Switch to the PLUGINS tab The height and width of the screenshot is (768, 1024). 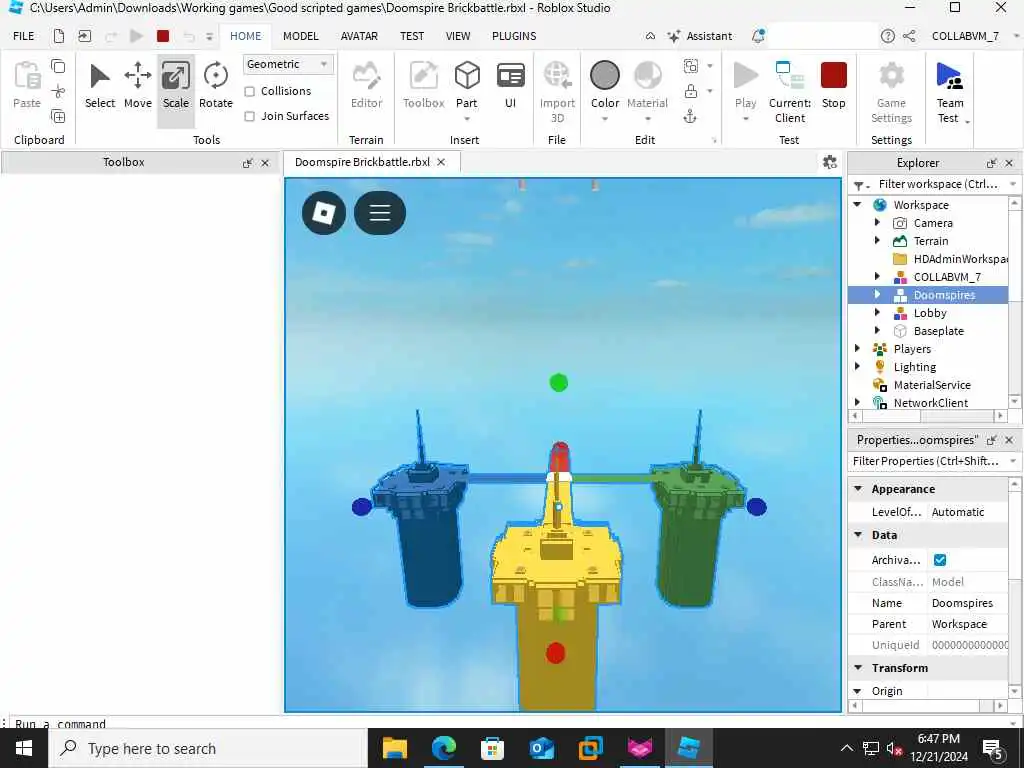coord(514,36)
